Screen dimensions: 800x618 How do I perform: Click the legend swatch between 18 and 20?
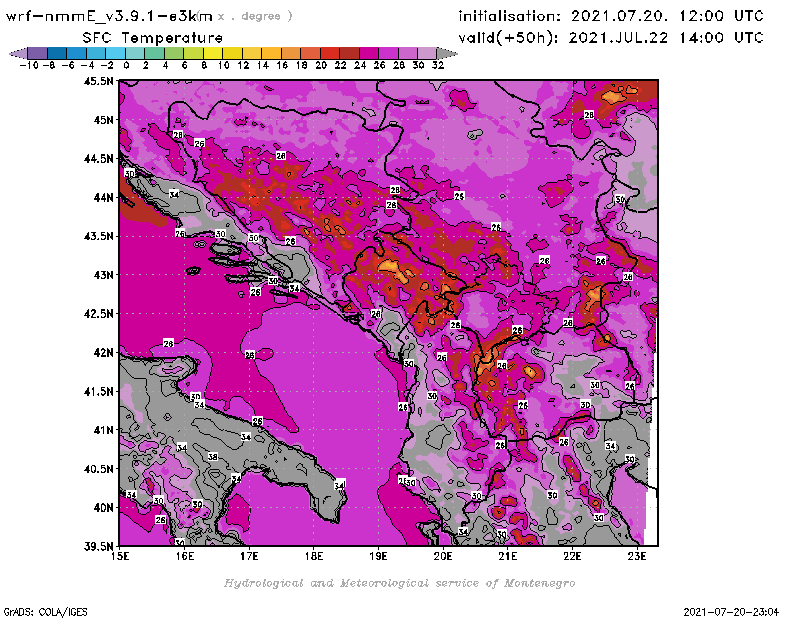tap(310, 53)
